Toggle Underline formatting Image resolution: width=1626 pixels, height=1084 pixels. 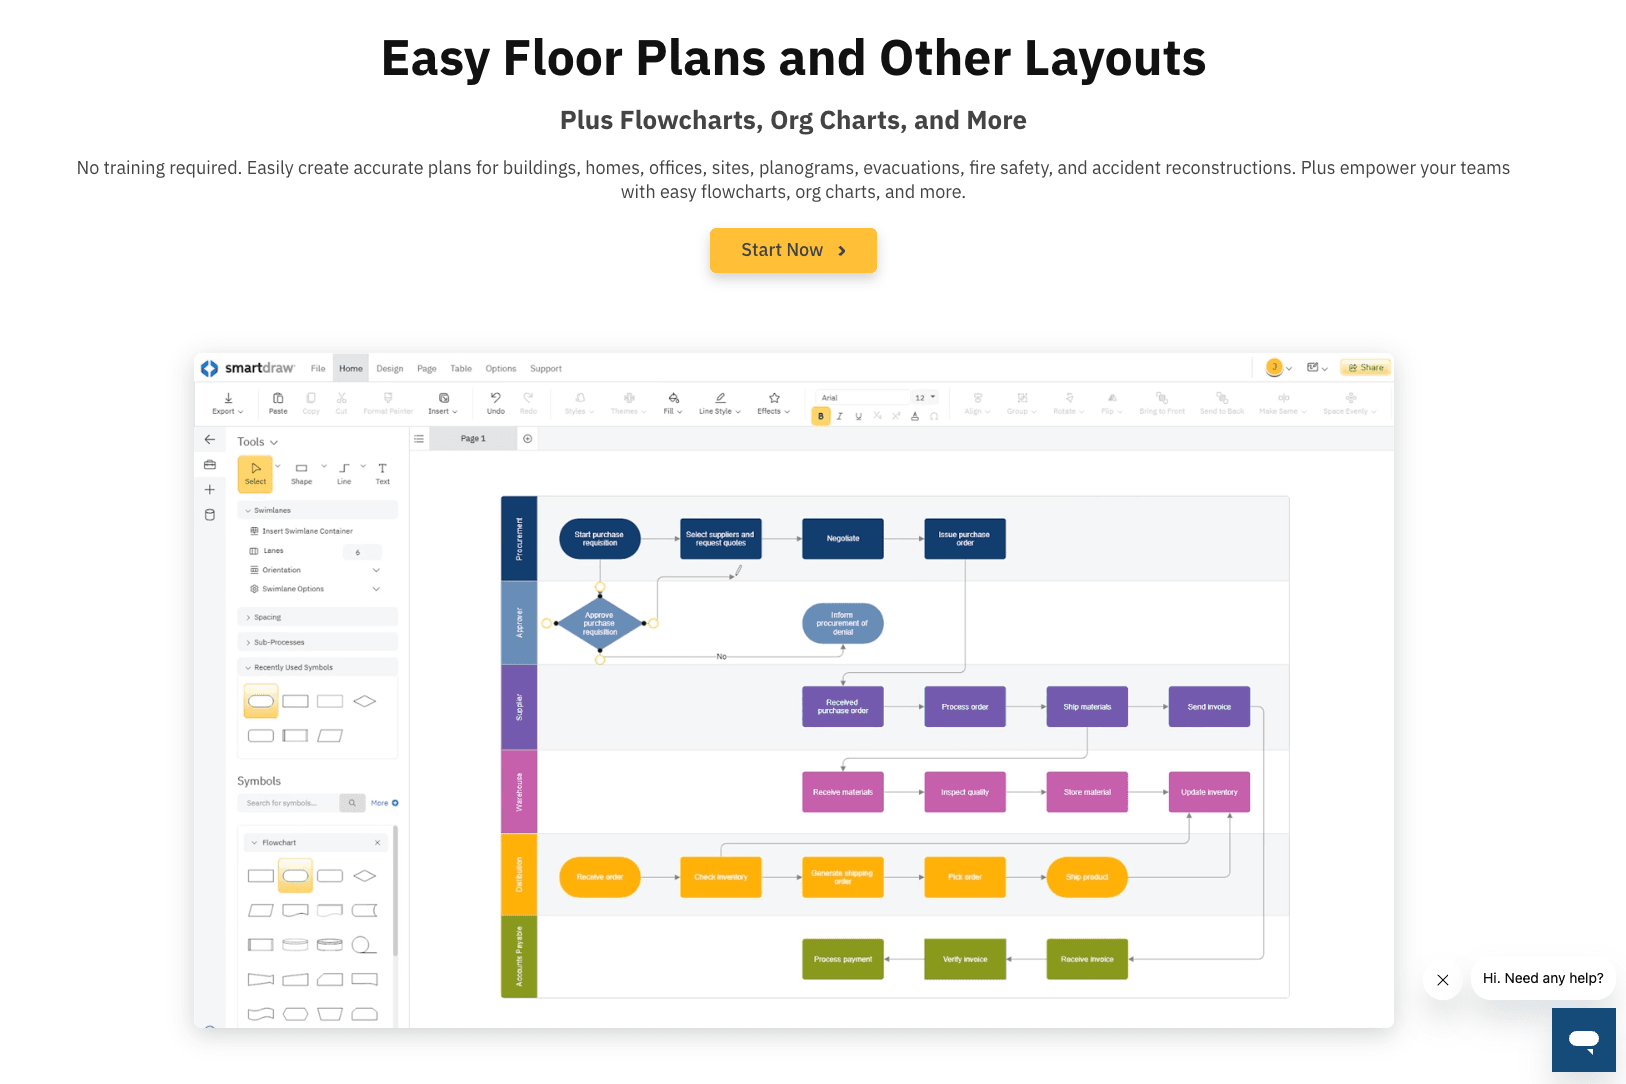[x=858, y=416]
